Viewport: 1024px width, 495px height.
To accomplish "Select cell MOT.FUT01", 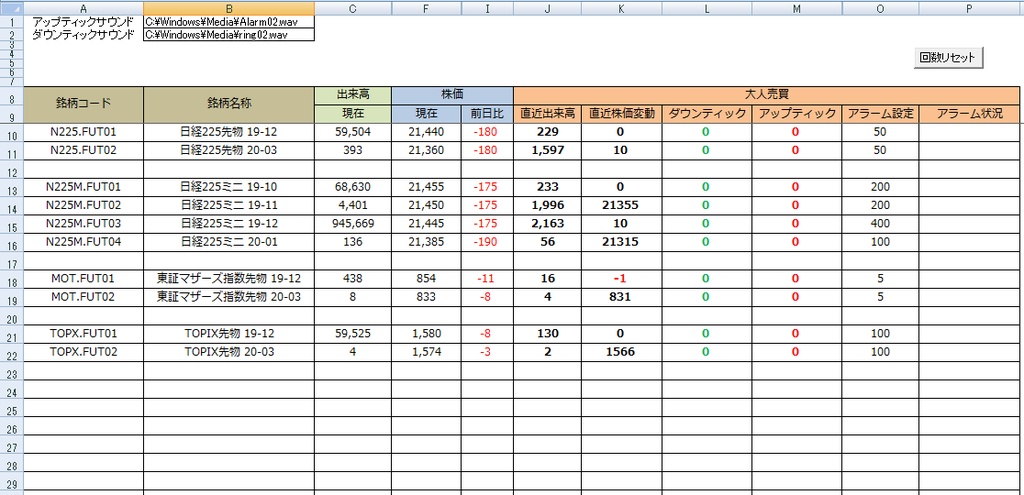I will coord(84,279).
